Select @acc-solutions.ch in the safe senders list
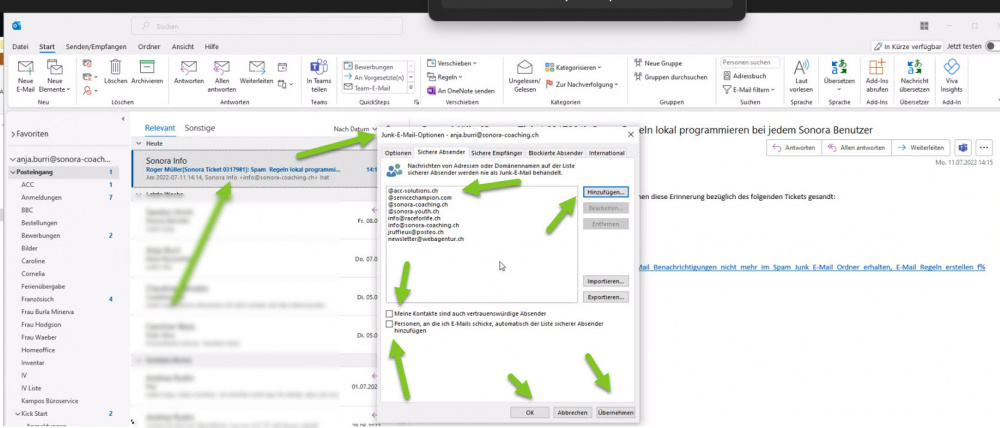 (x=413, y=191)
